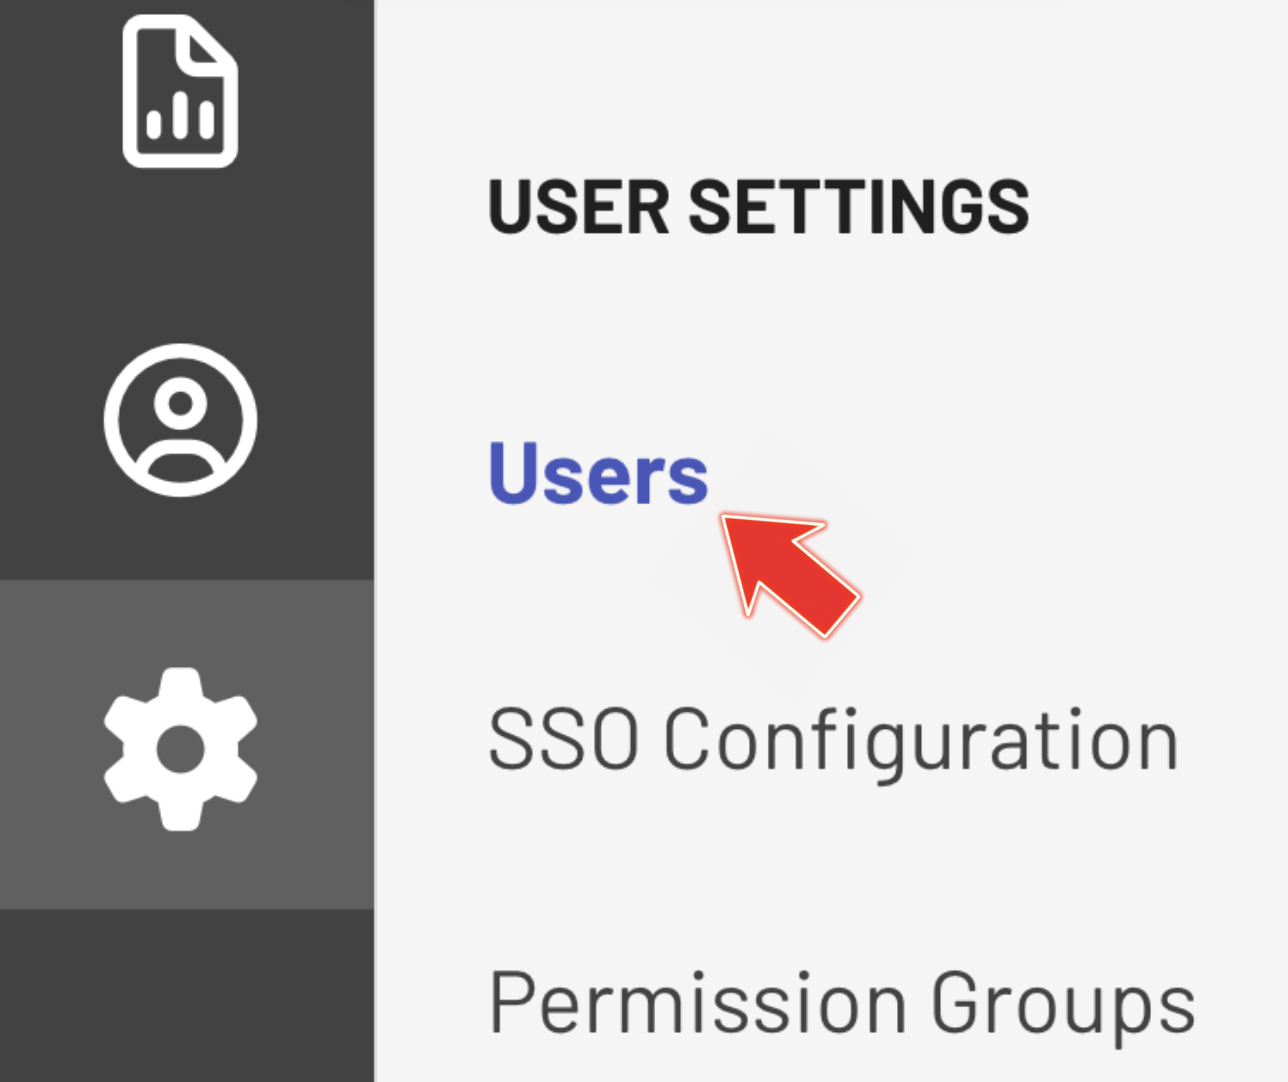Image resolution: width=1288 pixels, height=1082 pixels.
Task: Click the USER SETTINGS section heading
Action: tap(758, 207)
